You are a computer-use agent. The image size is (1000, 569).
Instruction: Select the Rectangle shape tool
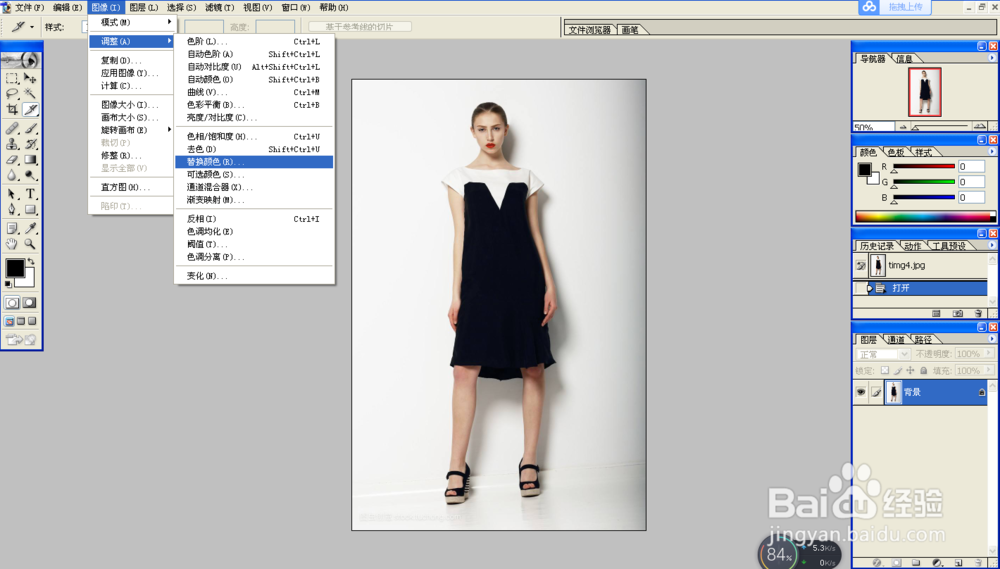(30, 209)
